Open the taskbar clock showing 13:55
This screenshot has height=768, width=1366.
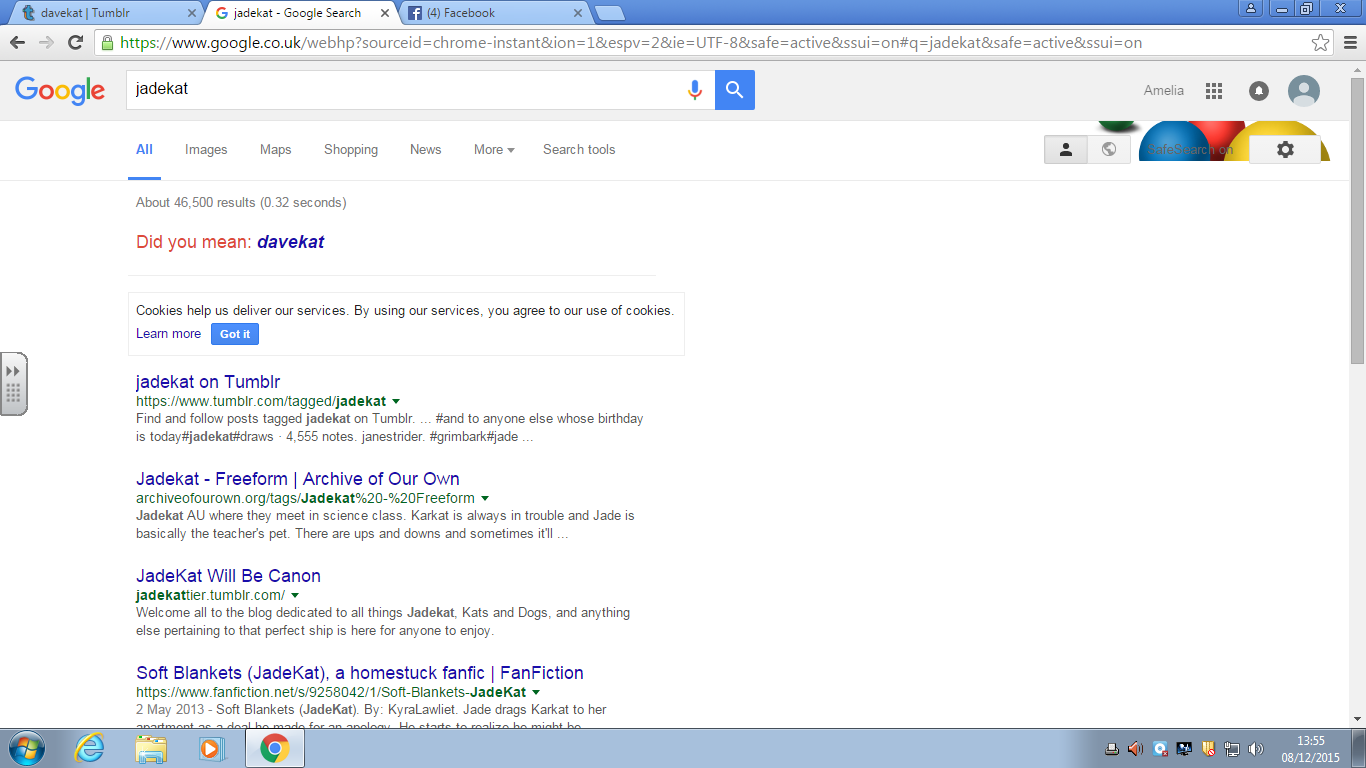(x=1310, y=749)
